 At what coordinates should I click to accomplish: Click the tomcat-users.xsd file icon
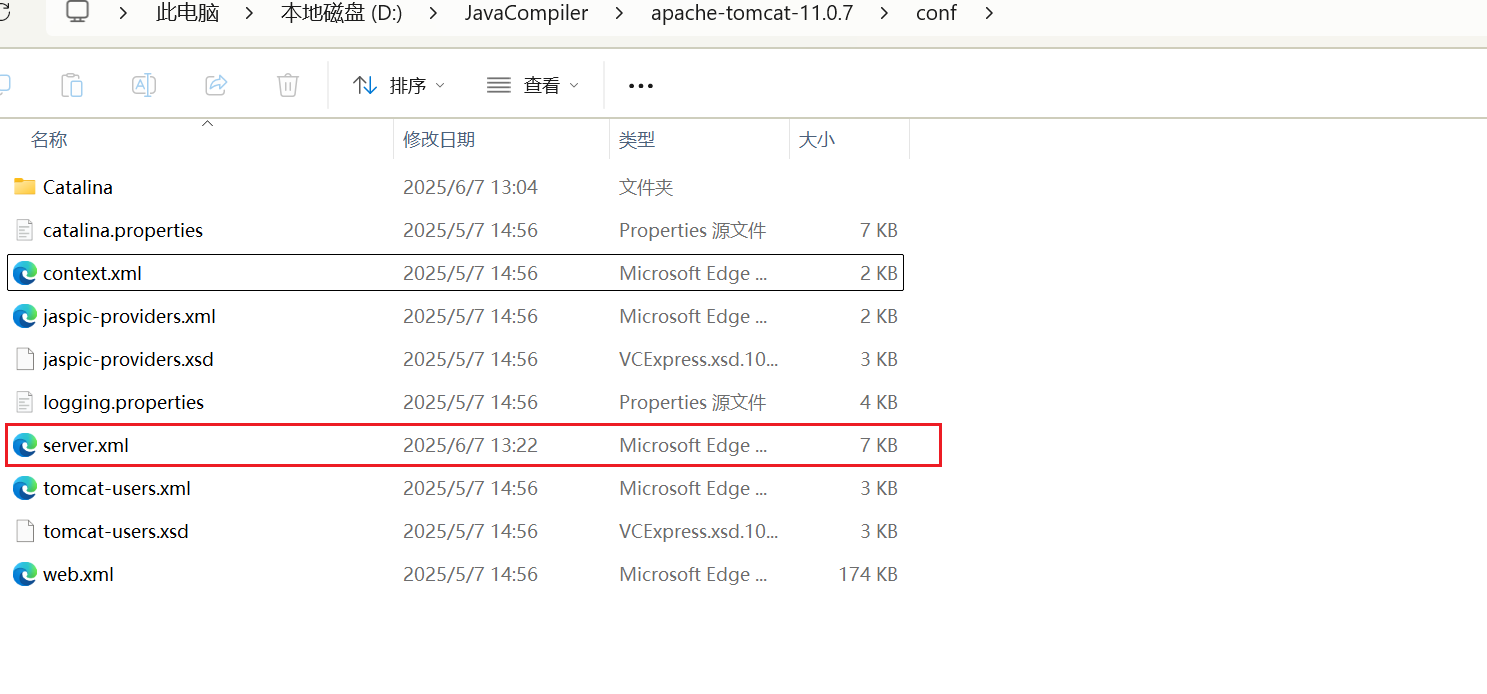tap(25, 531)
